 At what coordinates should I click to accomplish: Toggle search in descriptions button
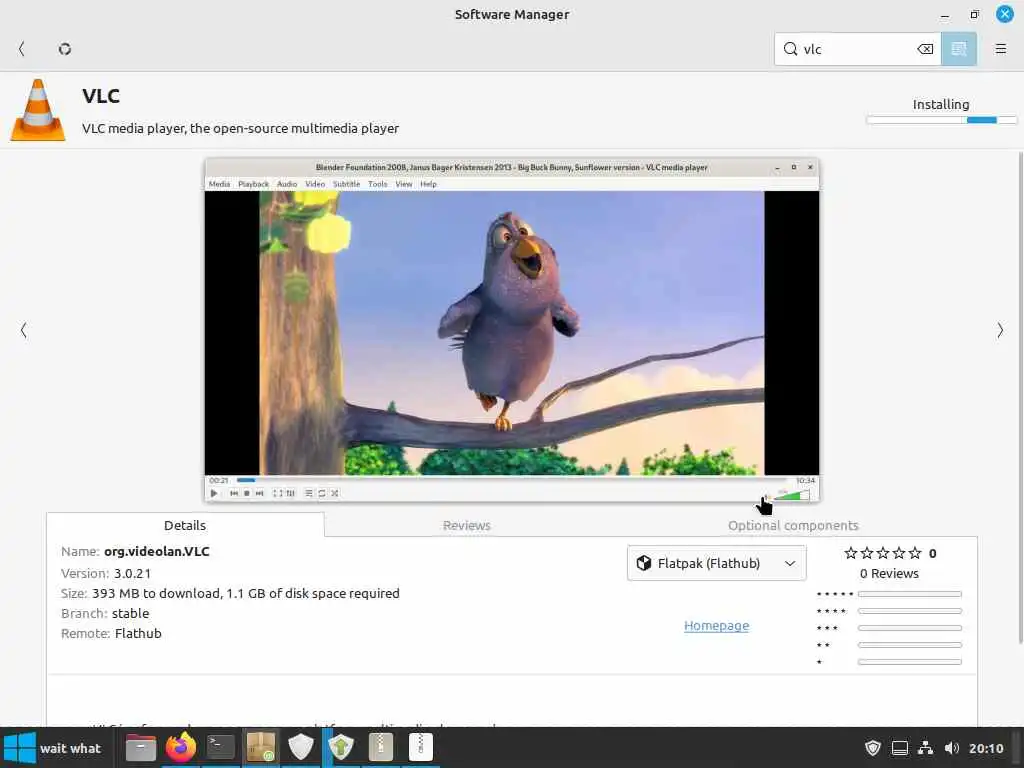coord(959,49)
